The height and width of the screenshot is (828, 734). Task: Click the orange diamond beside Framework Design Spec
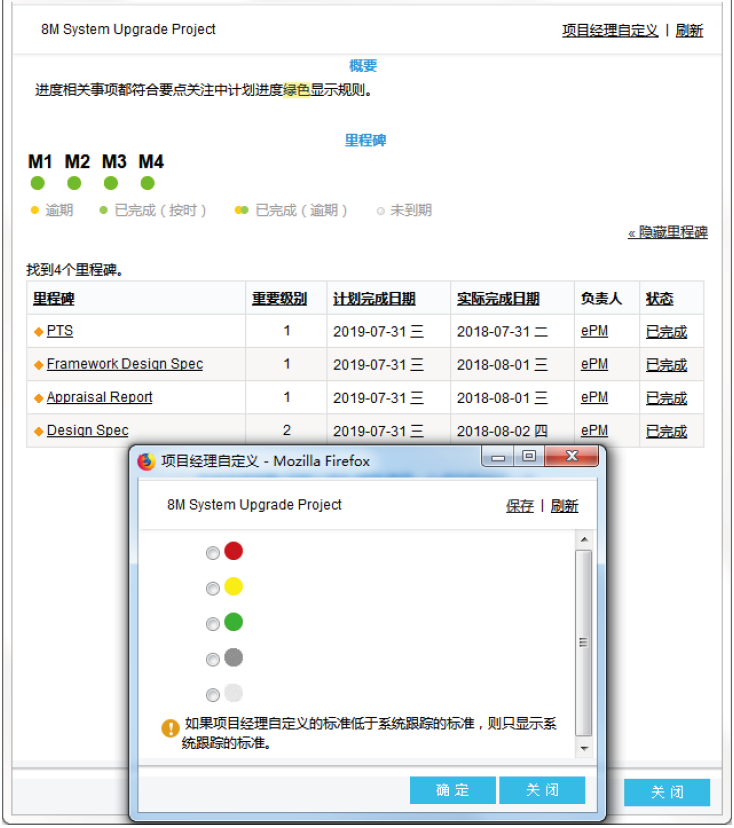tap(39, 365)
